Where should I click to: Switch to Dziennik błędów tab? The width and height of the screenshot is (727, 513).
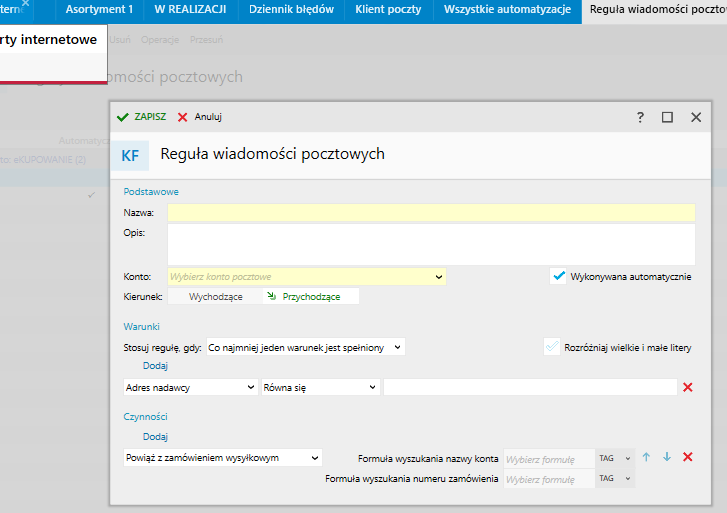[x=290, y=10]
